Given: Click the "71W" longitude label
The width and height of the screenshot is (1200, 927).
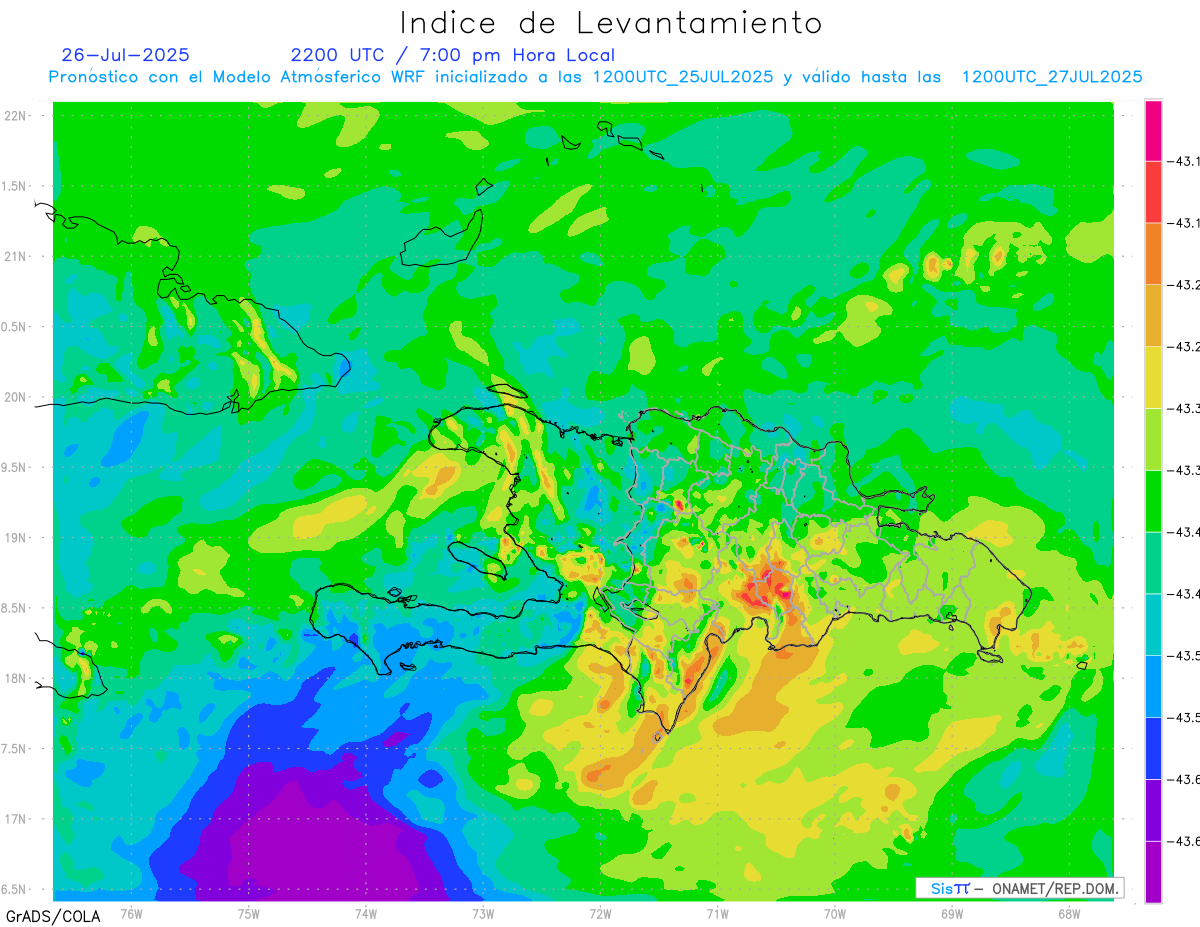Looking at the screenshot, I should [717, 913].
